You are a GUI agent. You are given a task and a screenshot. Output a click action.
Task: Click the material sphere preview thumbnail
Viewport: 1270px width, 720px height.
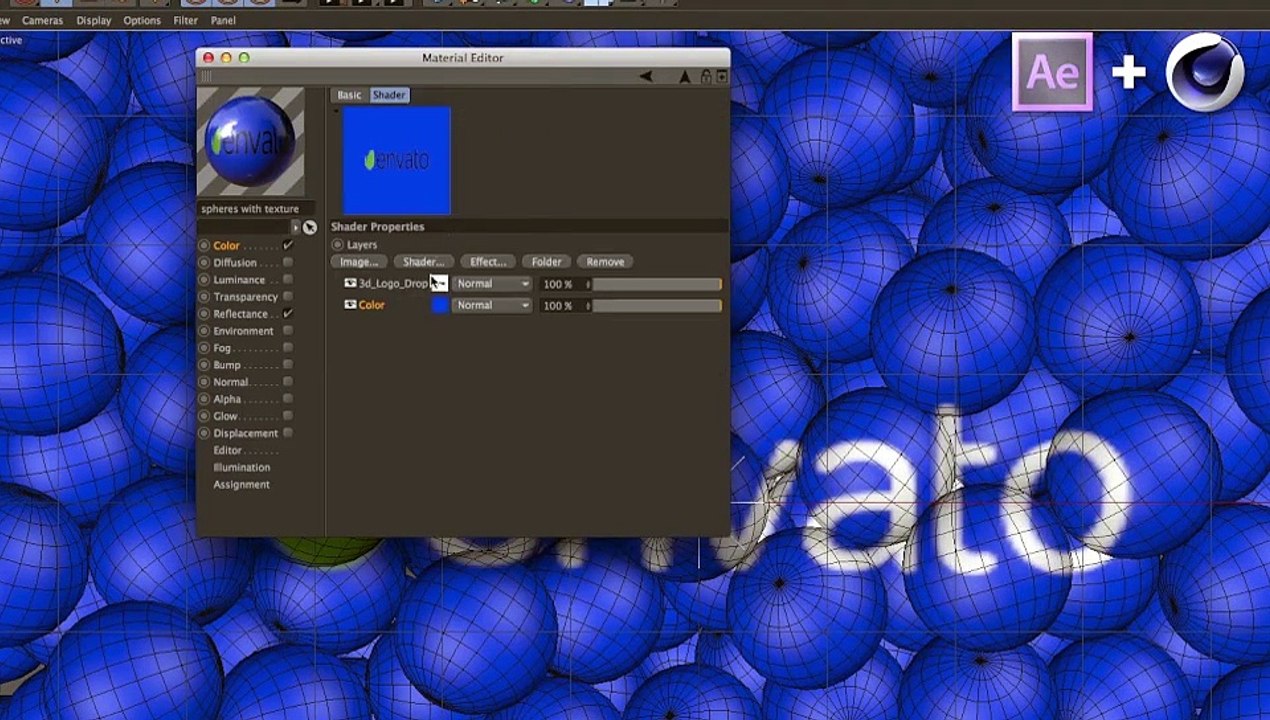[x=251, y=141]
